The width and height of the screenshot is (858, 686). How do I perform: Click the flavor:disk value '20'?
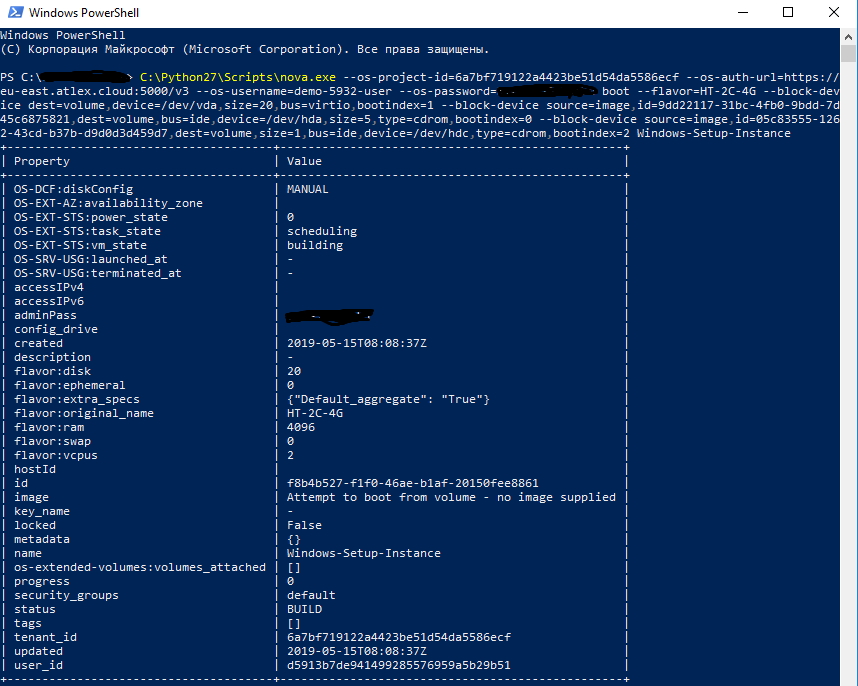coord(294,371)
